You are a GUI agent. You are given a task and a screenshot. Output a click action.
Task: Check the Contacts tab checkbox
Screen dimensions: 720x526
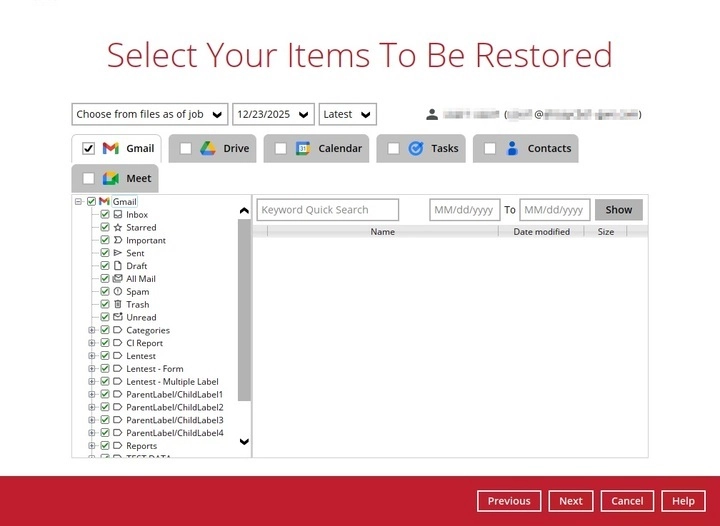coord(490,148)
